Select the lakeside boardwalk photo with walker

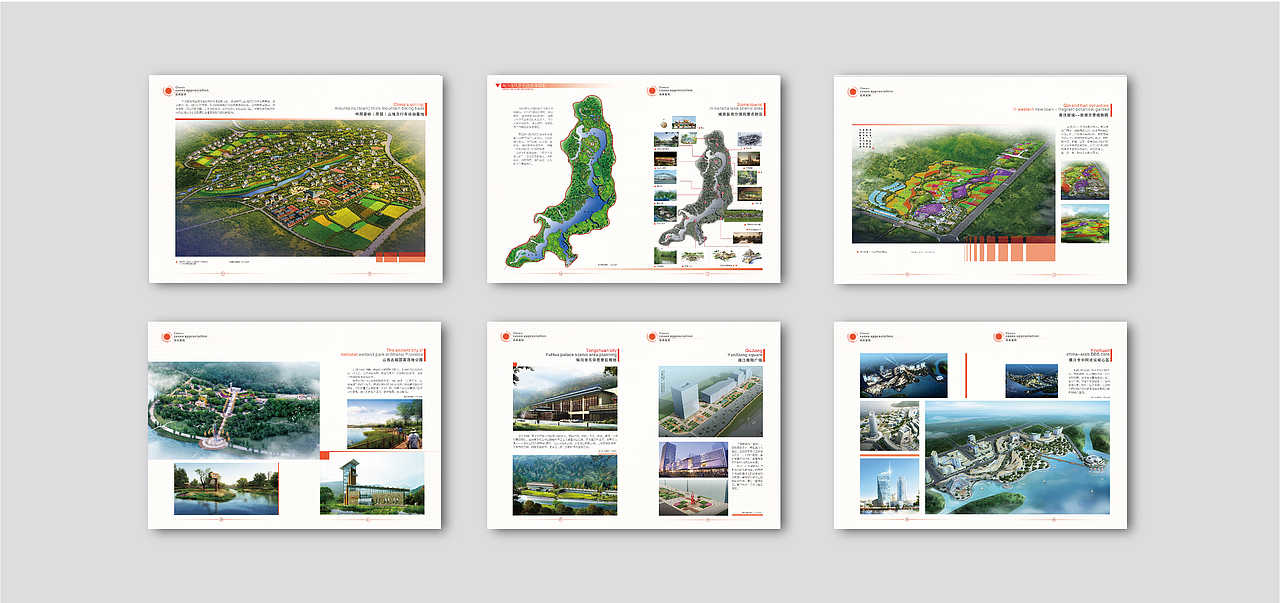[x=384, y=424]
